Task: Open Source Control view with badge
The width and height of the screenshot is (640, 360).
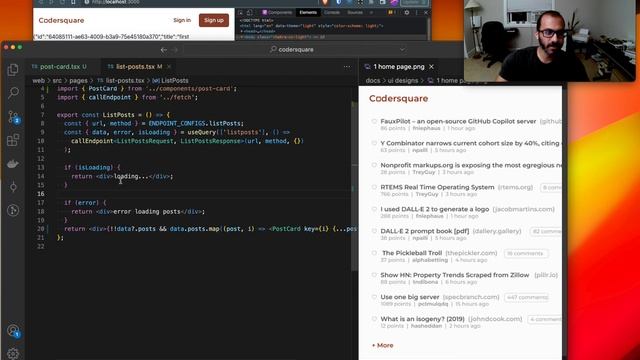Action: pyautogui.click(x=13, y=118)
